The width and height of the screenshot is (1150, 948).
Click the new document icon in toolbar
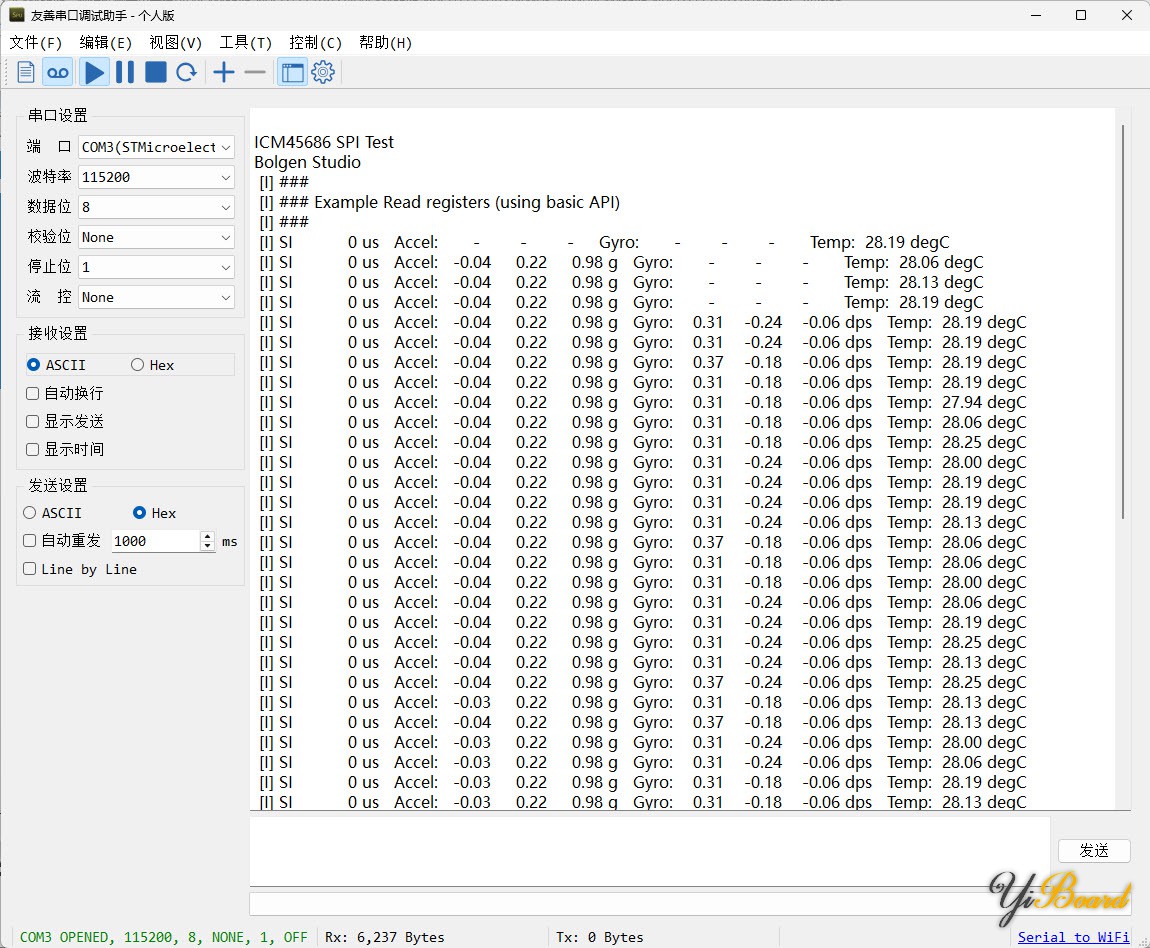(x=26, y=73)
